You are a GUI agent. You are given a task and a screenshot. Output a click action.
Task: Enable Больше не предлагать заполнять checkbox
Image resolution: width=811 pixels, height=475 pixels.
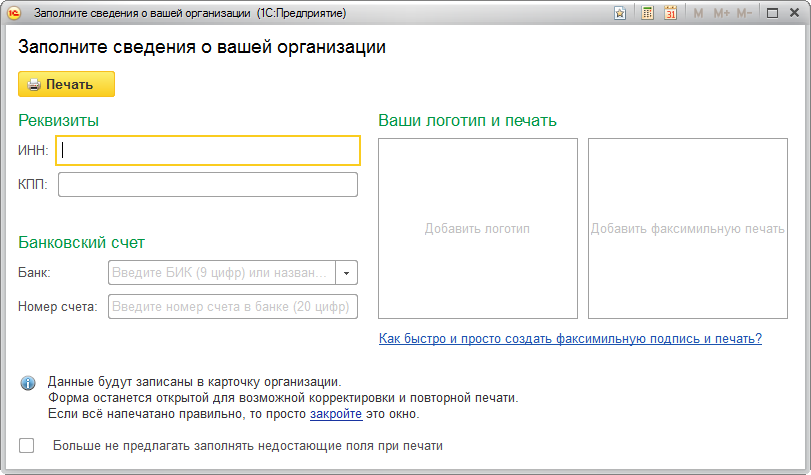(26, 446)
